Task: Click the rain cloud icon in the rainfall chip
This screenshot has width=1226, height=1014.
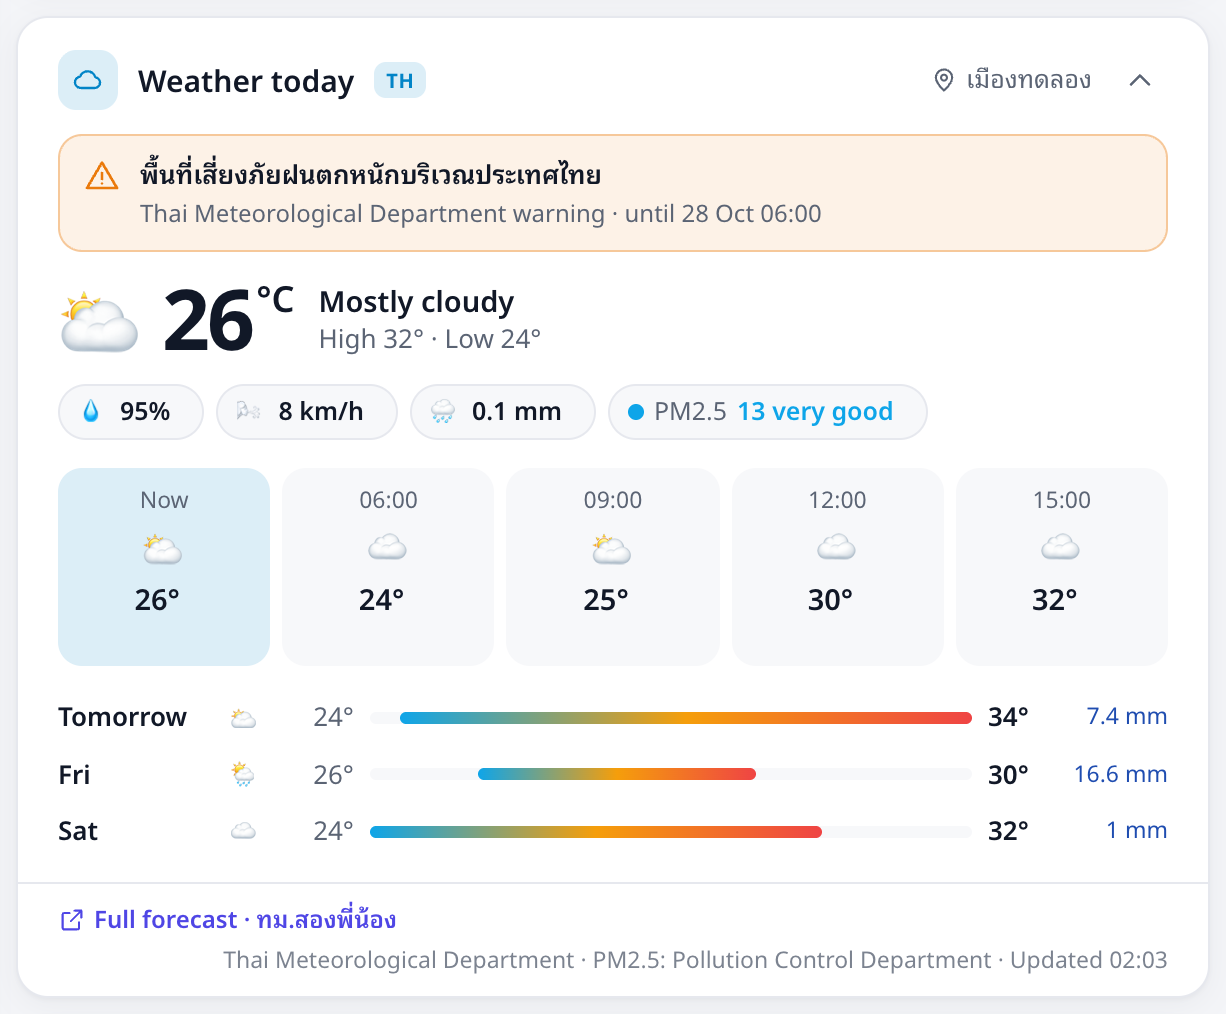Action: [x=442, y=412]
